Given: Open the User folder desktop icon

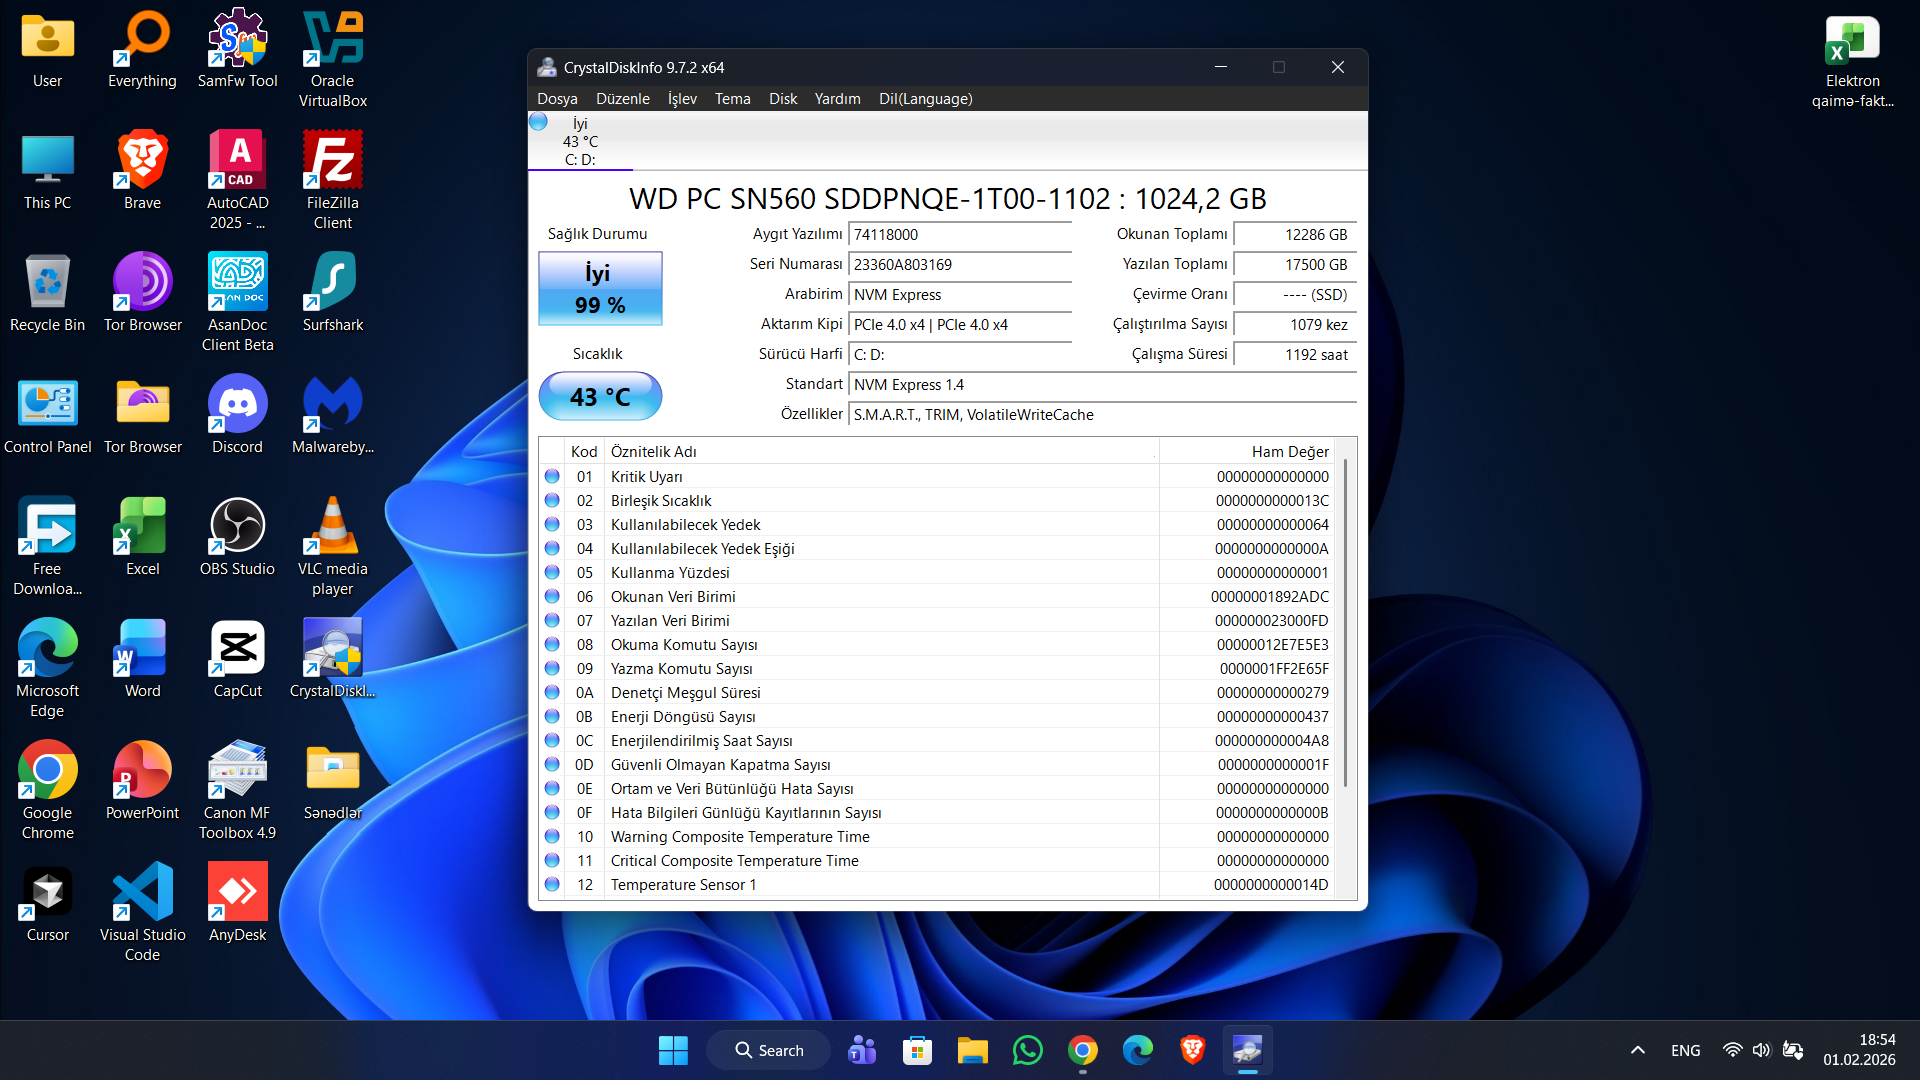Looking at the screenshot, I should (47, 50).
